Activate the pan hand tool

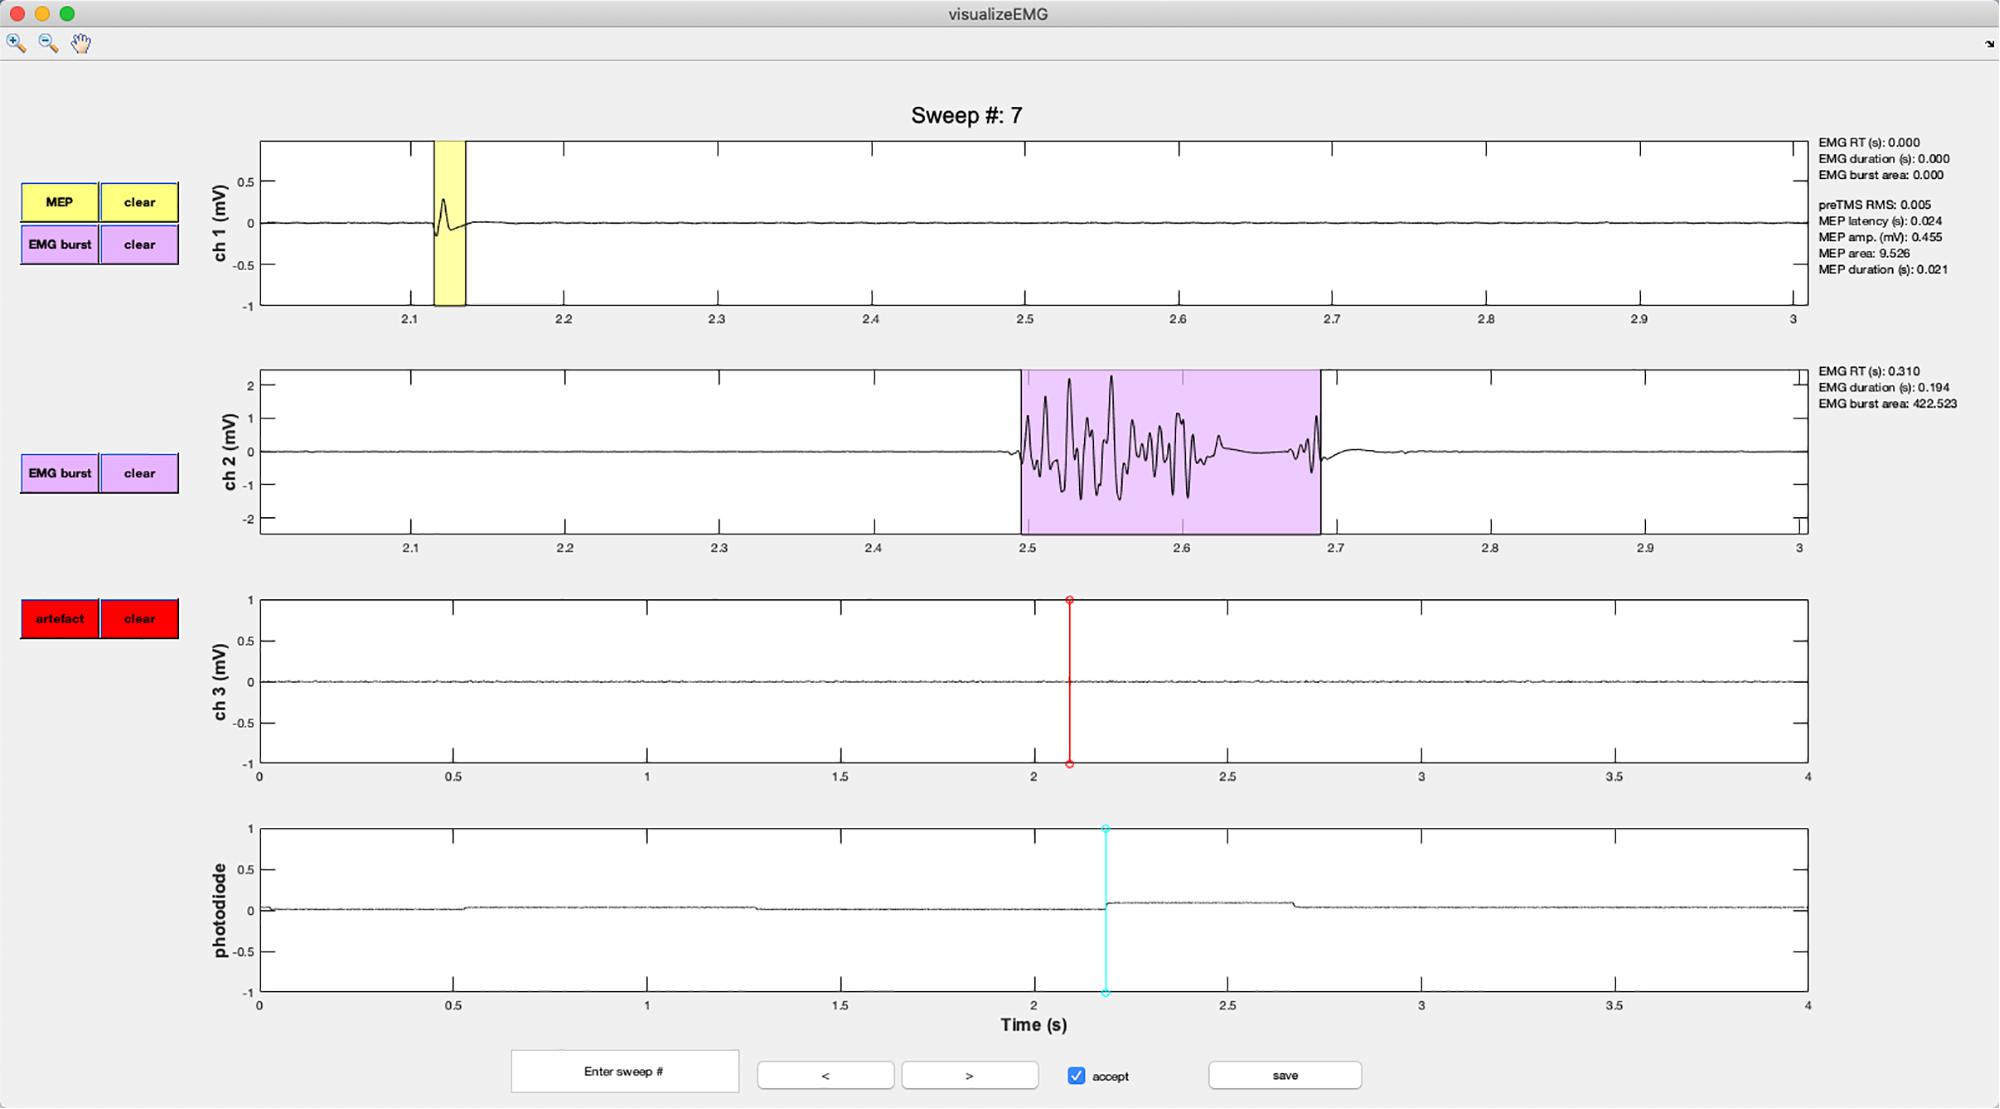pyautogui.click(x=80, y=43)
